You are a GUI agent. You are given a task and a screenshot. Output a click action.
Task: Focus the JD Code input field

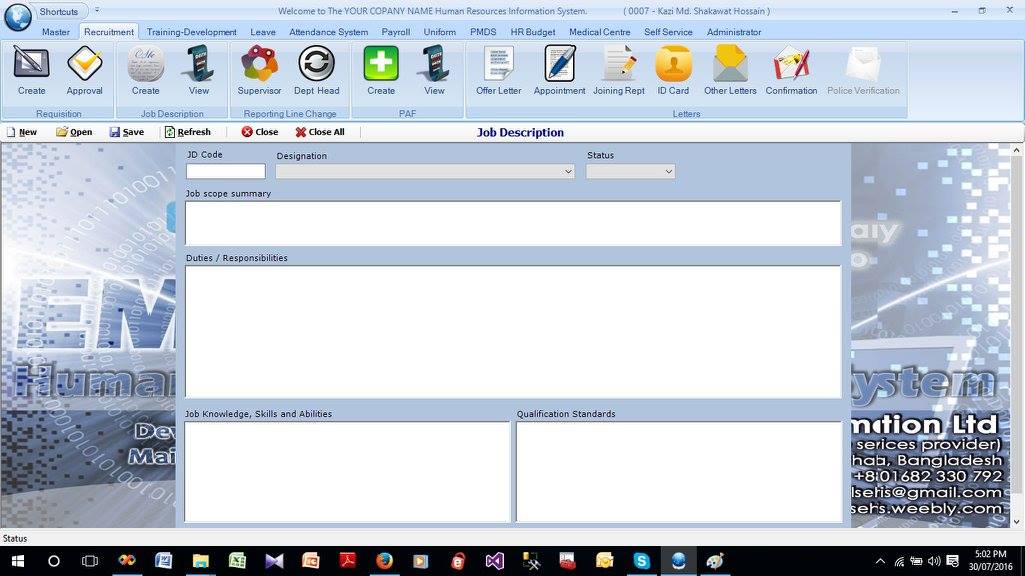coord(226,171)
